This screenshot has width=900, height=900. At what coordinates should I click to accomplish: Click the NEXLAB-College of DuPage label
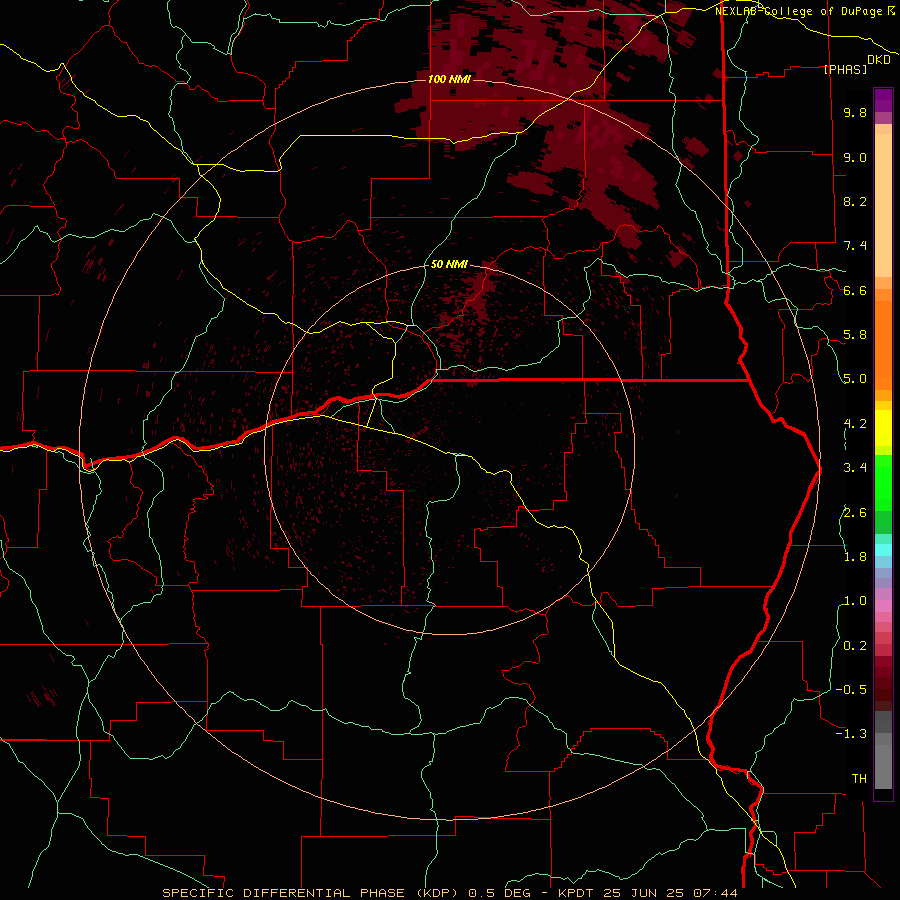coord(798,11)
